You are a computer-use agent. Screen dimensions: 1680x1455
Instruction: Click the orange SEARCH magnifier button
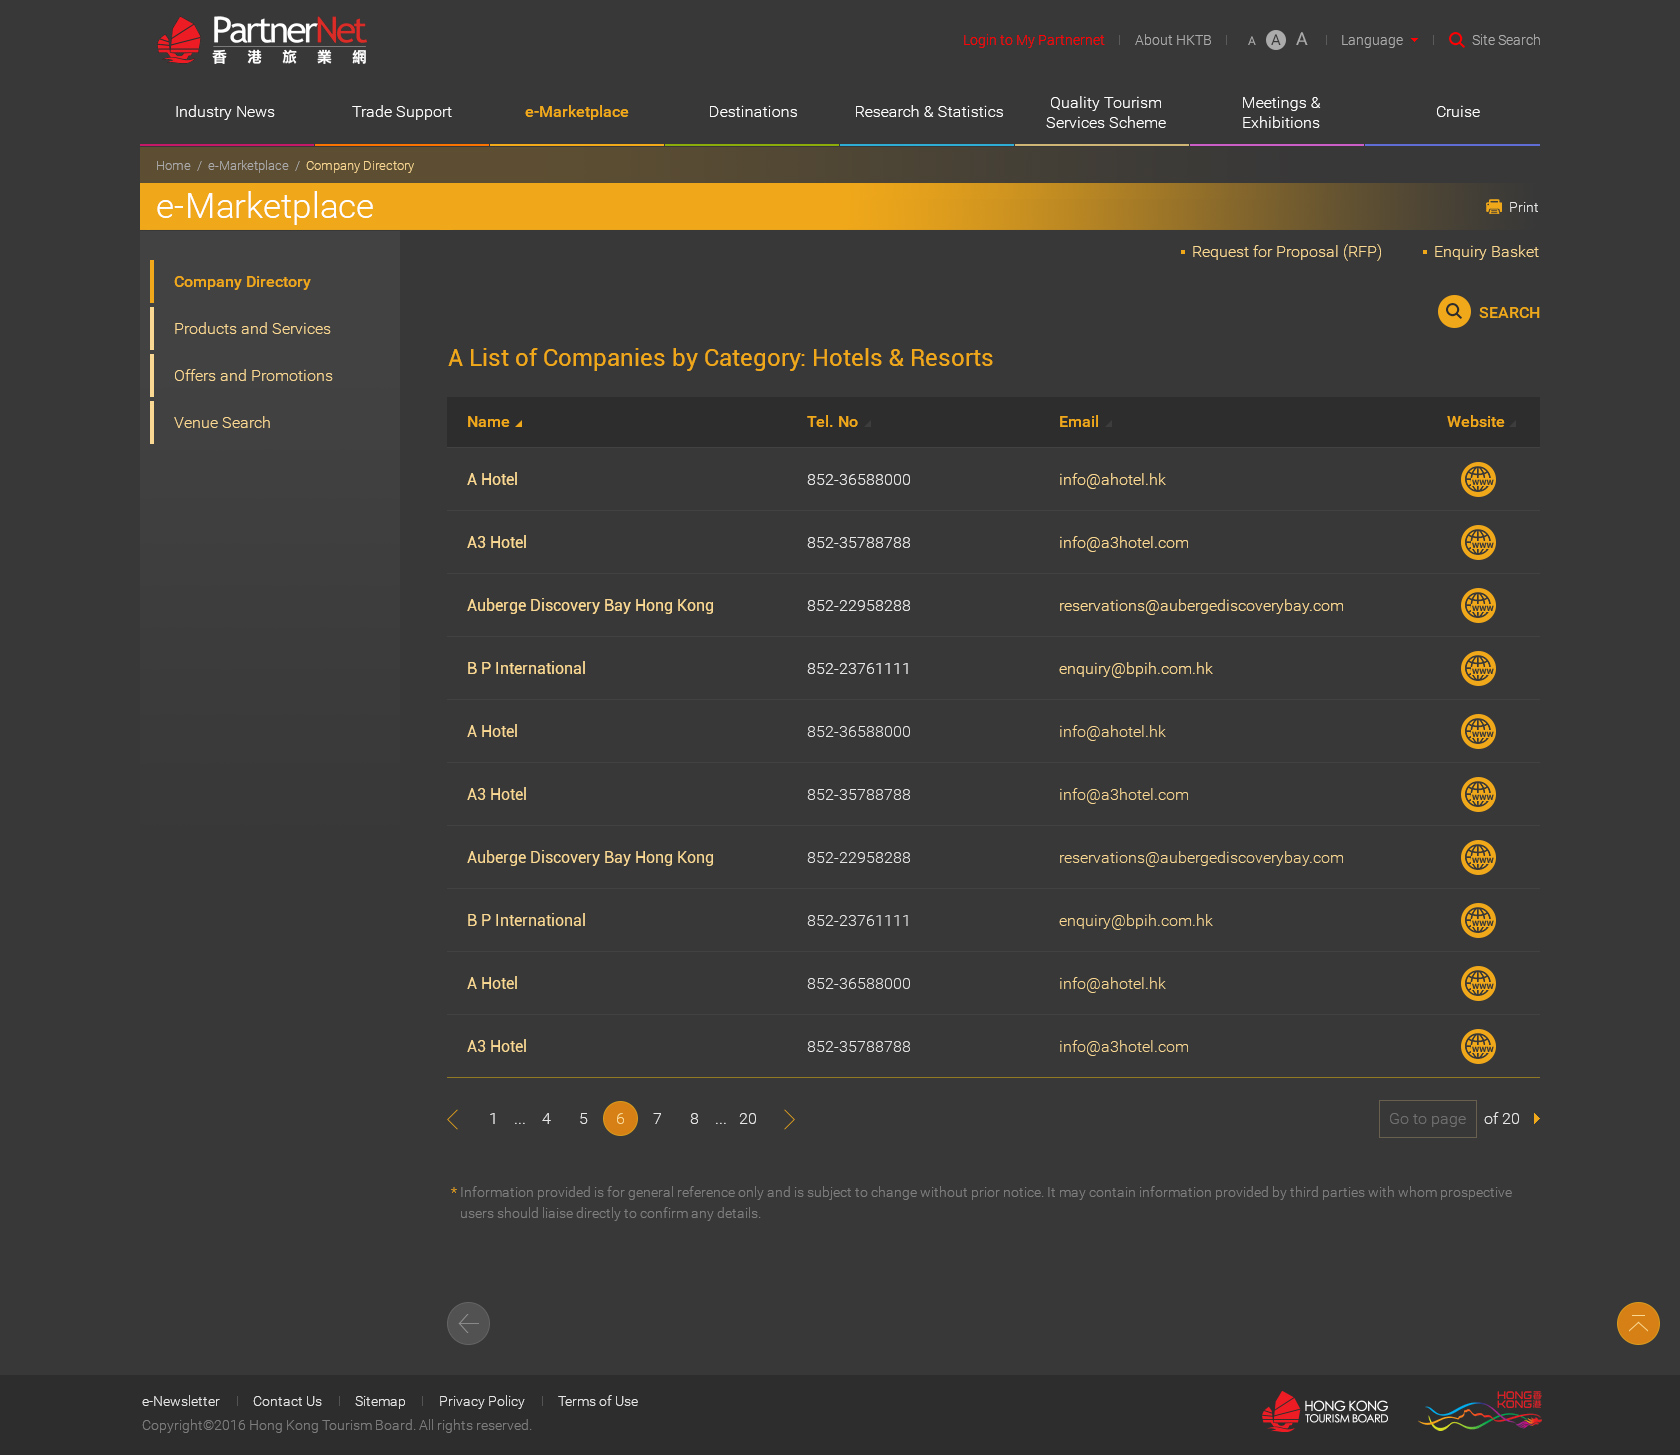tap(1454, 312)
